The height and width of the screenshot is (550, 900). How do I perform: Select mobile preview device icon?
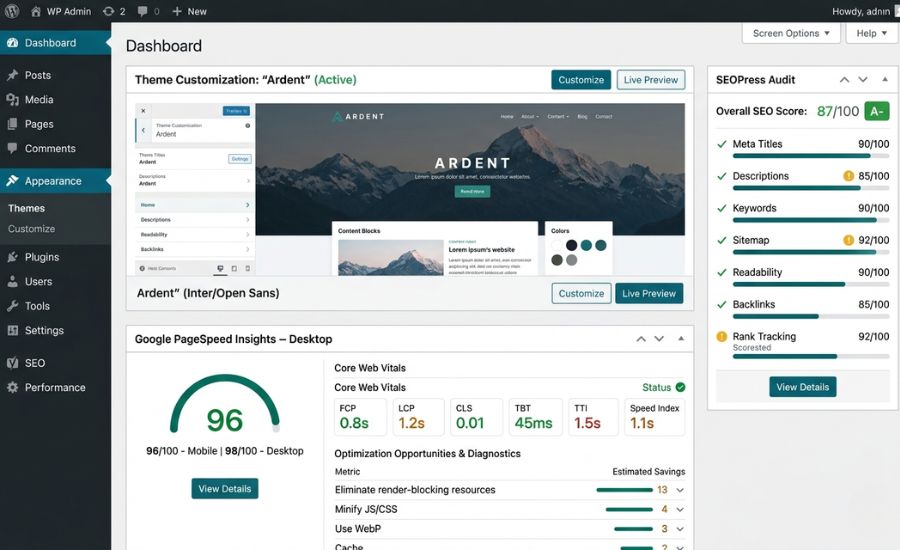click(247, 268)
